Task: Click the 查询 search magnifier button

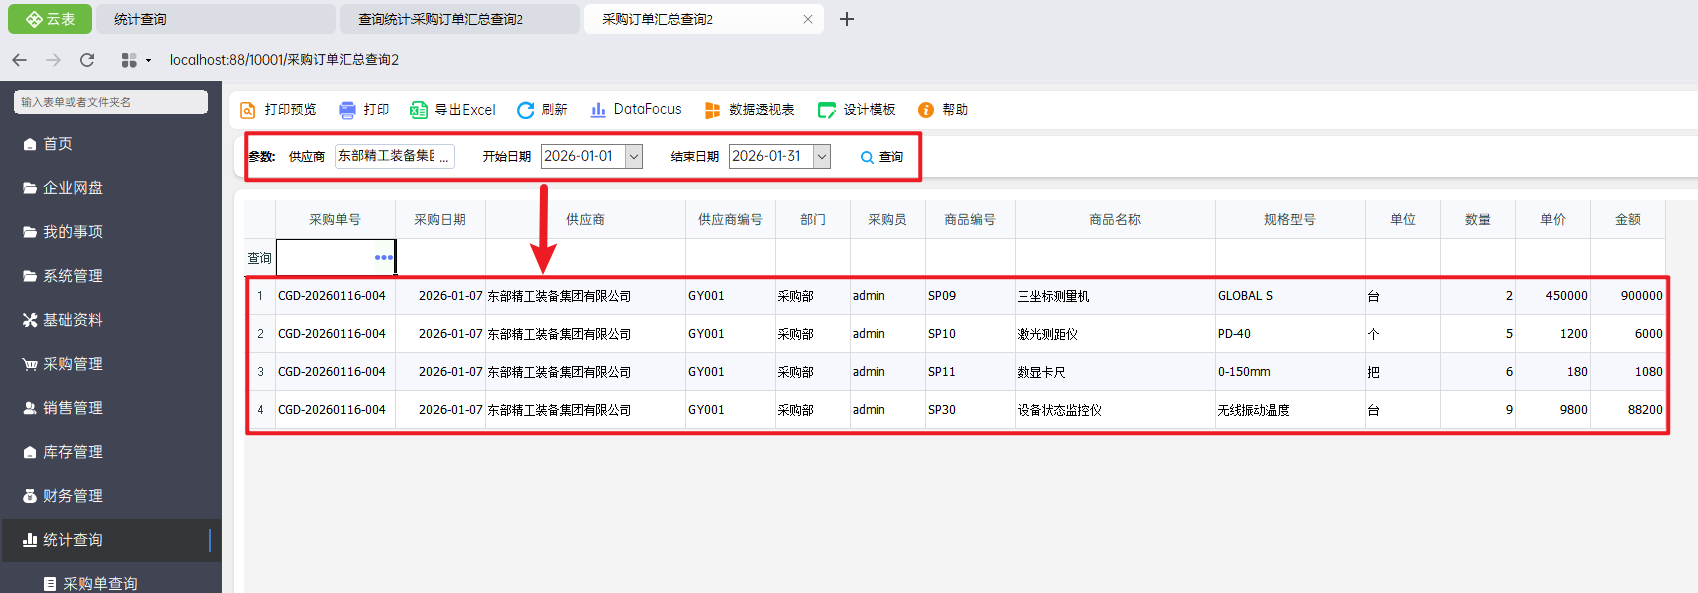Action: [882, 157]
